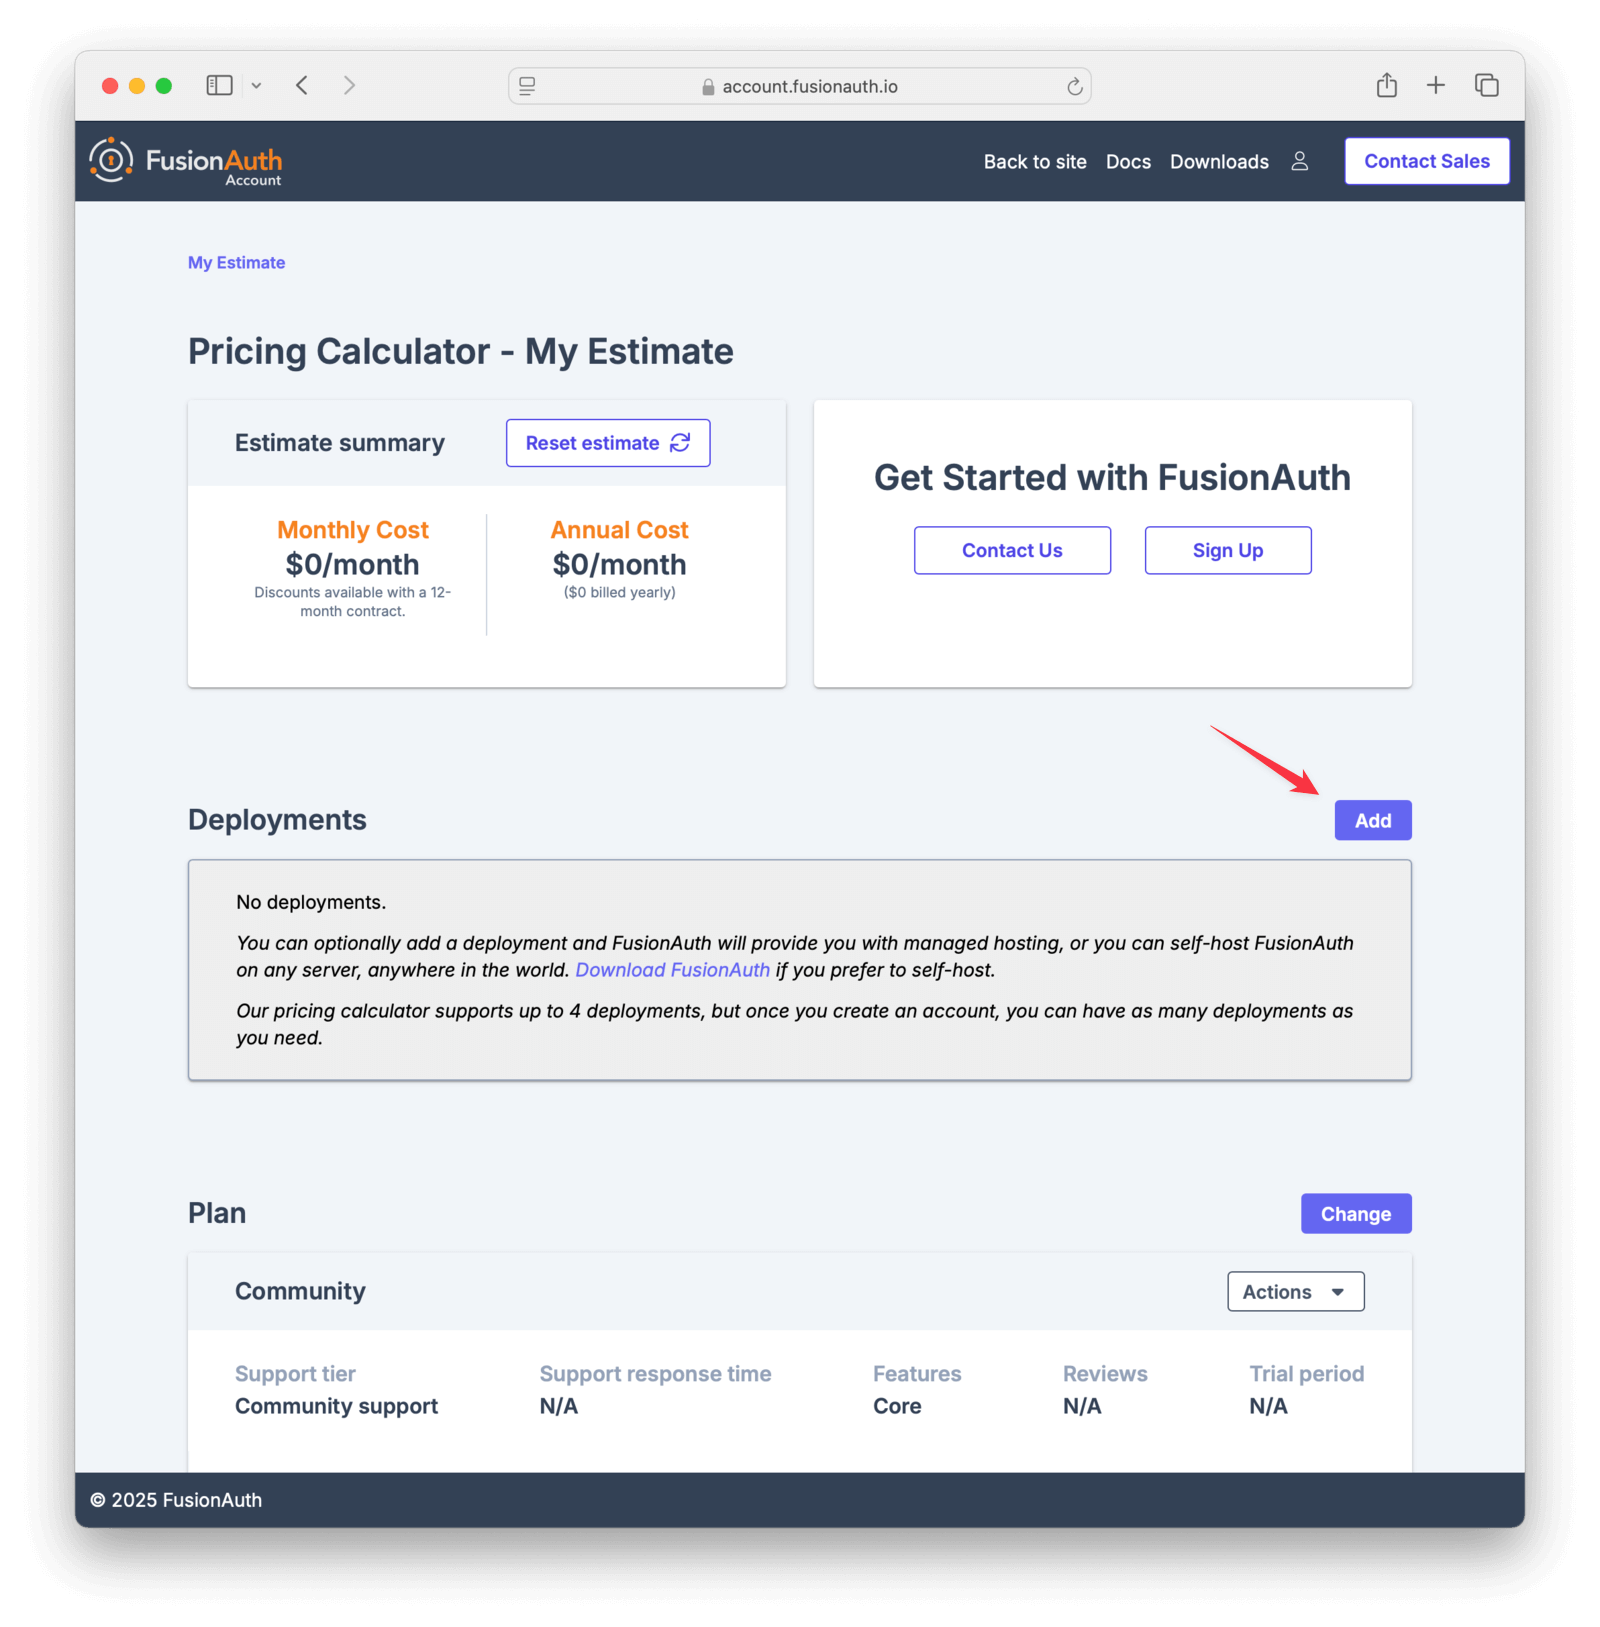Toggle the Safari sidebar

coord(218,85)
